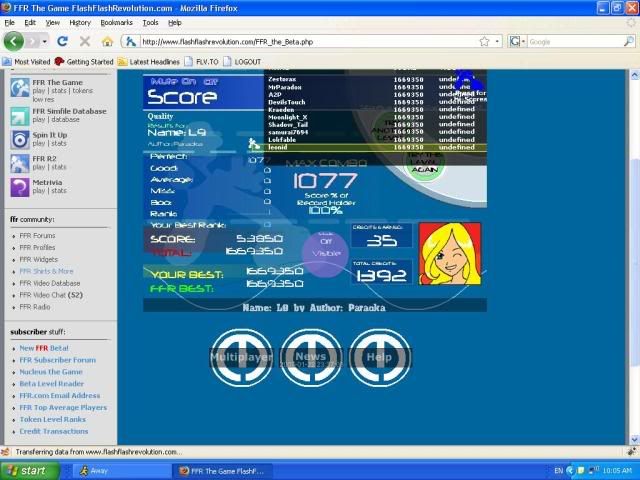Click the Firefox reload page button
The height and width of the screenshot is (480, 640).
[x=62, y=42]
